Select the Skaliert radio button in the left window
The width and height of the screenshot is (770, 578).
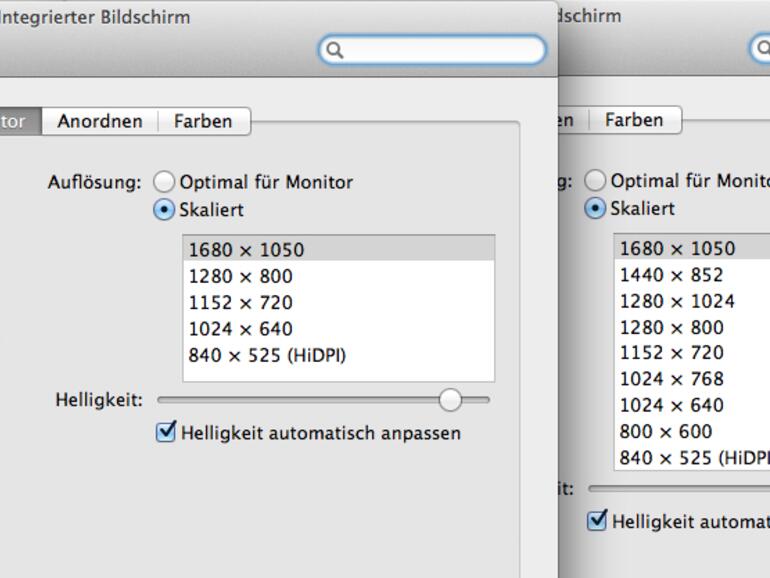[163, 210]
